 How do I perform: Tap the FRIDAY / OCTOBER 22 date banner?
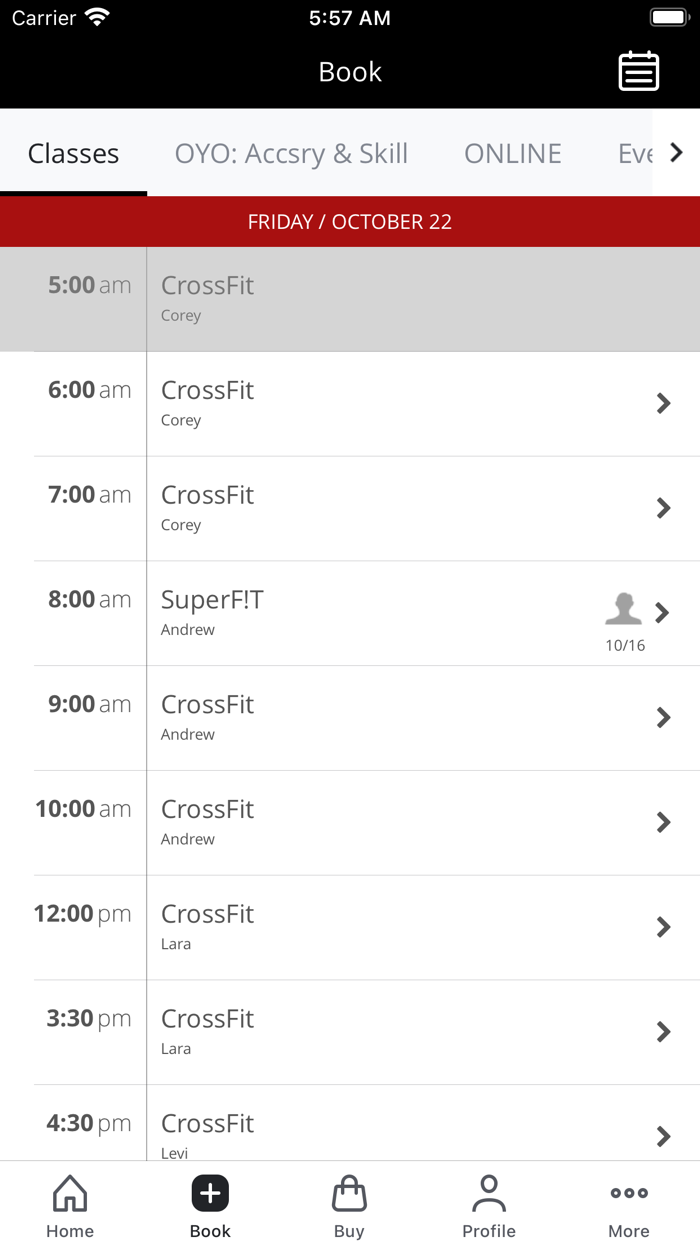click(x=350, y=221)
